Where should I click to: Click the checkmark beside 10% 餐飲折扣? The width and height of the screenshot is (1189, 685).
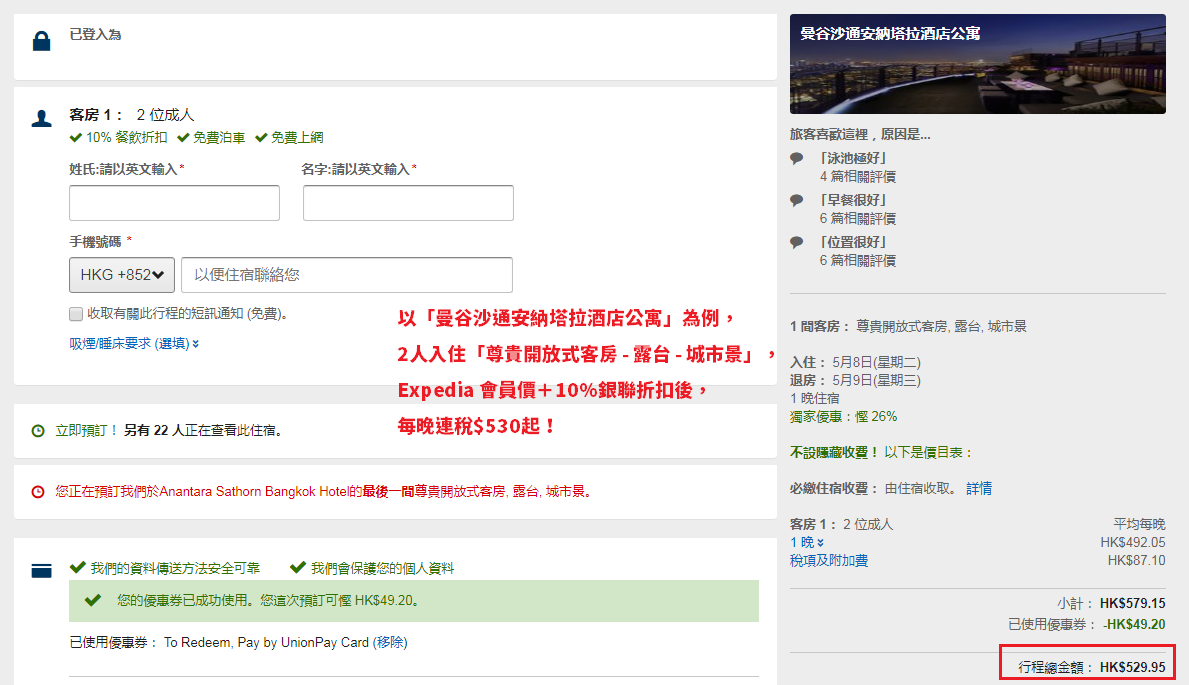tap(76, 137)
